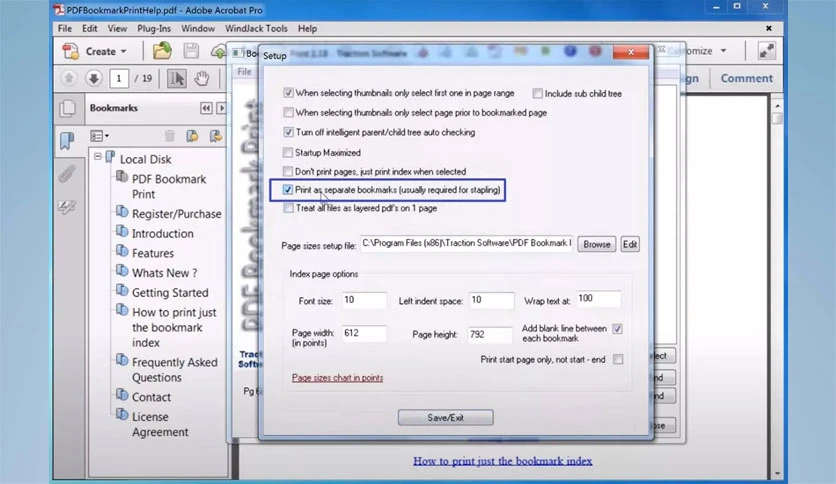The height and width of the screenshot is (484, 836).
Task: Click the new bookmark icon
Action: coord(192,136)
